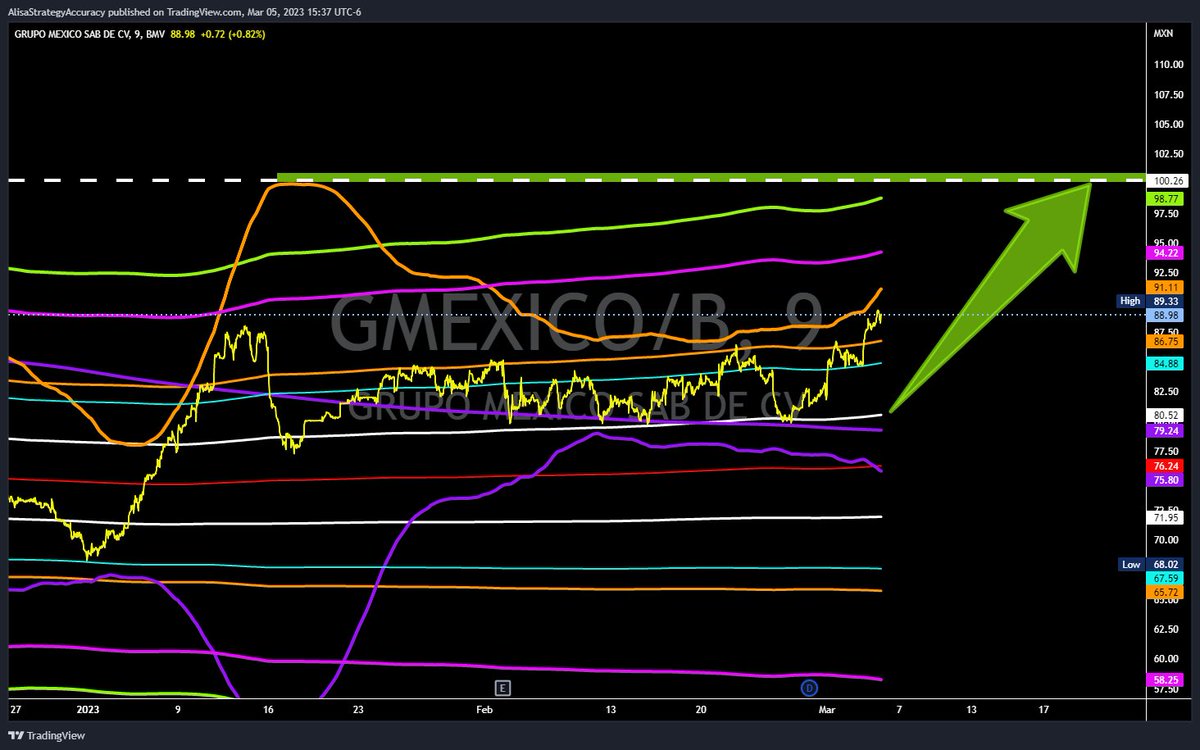The height and width of the screenshot is (750, 1200).
Task: Click the 95.00 price scale tick
Action: 1168,243
